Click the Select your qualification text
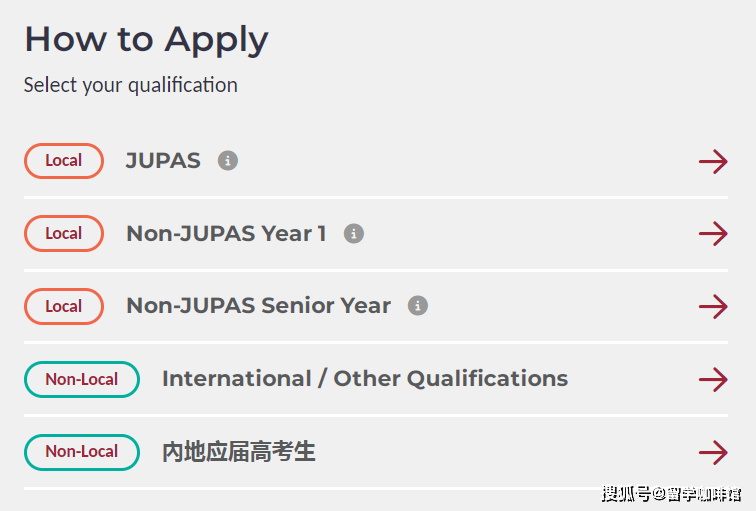This screenshot has width=756, height=511. pyautogui.click(x=131, y=85)
